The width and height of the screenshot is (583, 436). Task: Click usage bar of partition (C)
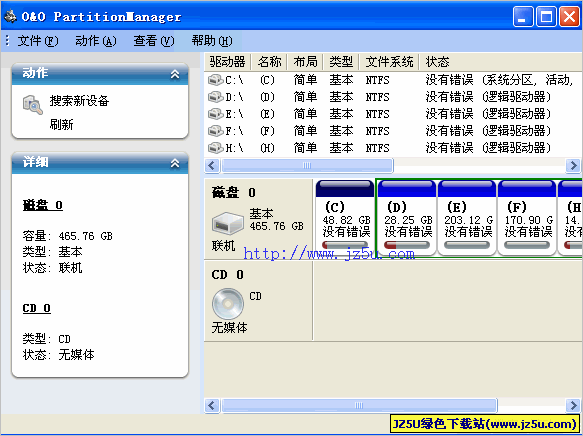coord(345,245)
